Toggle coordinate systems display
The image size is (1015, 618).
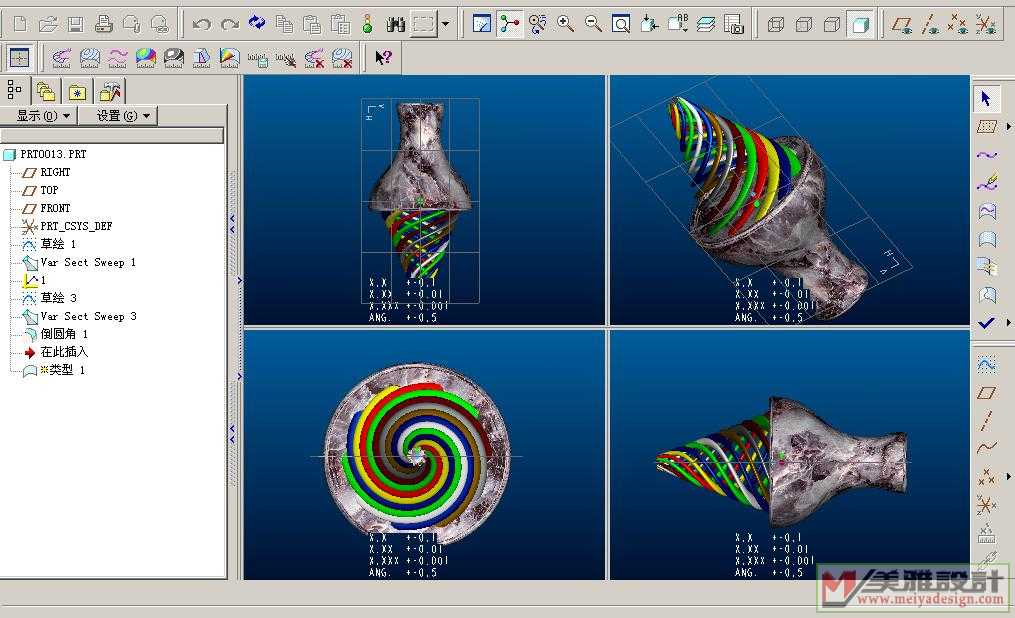pos(986,25)
